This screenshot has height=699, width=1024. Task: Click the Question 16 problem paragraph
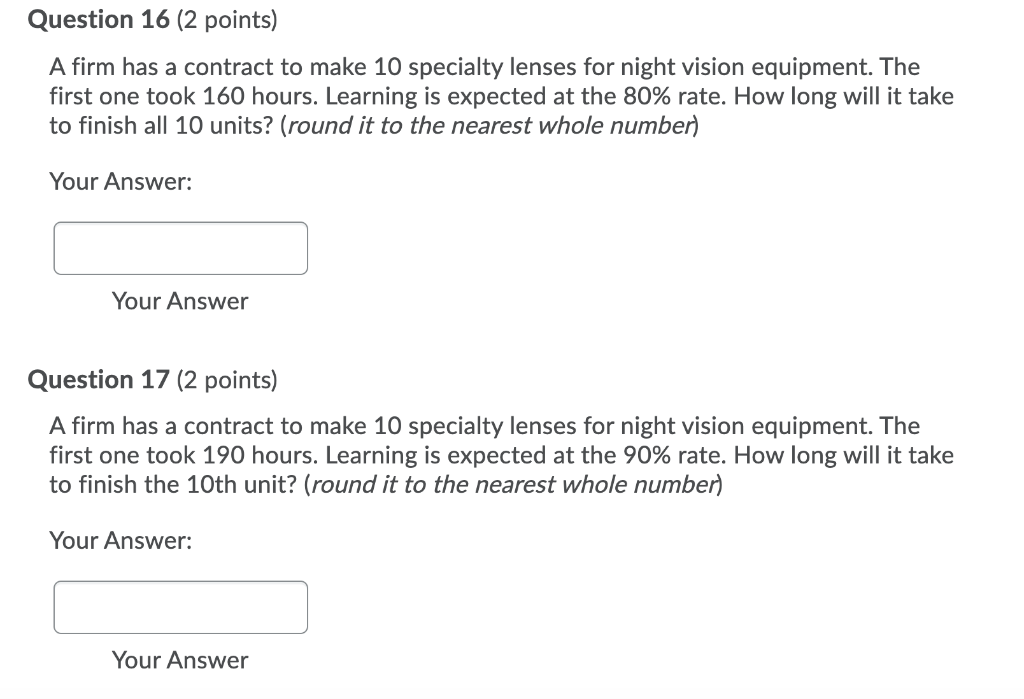pos(500,96)
